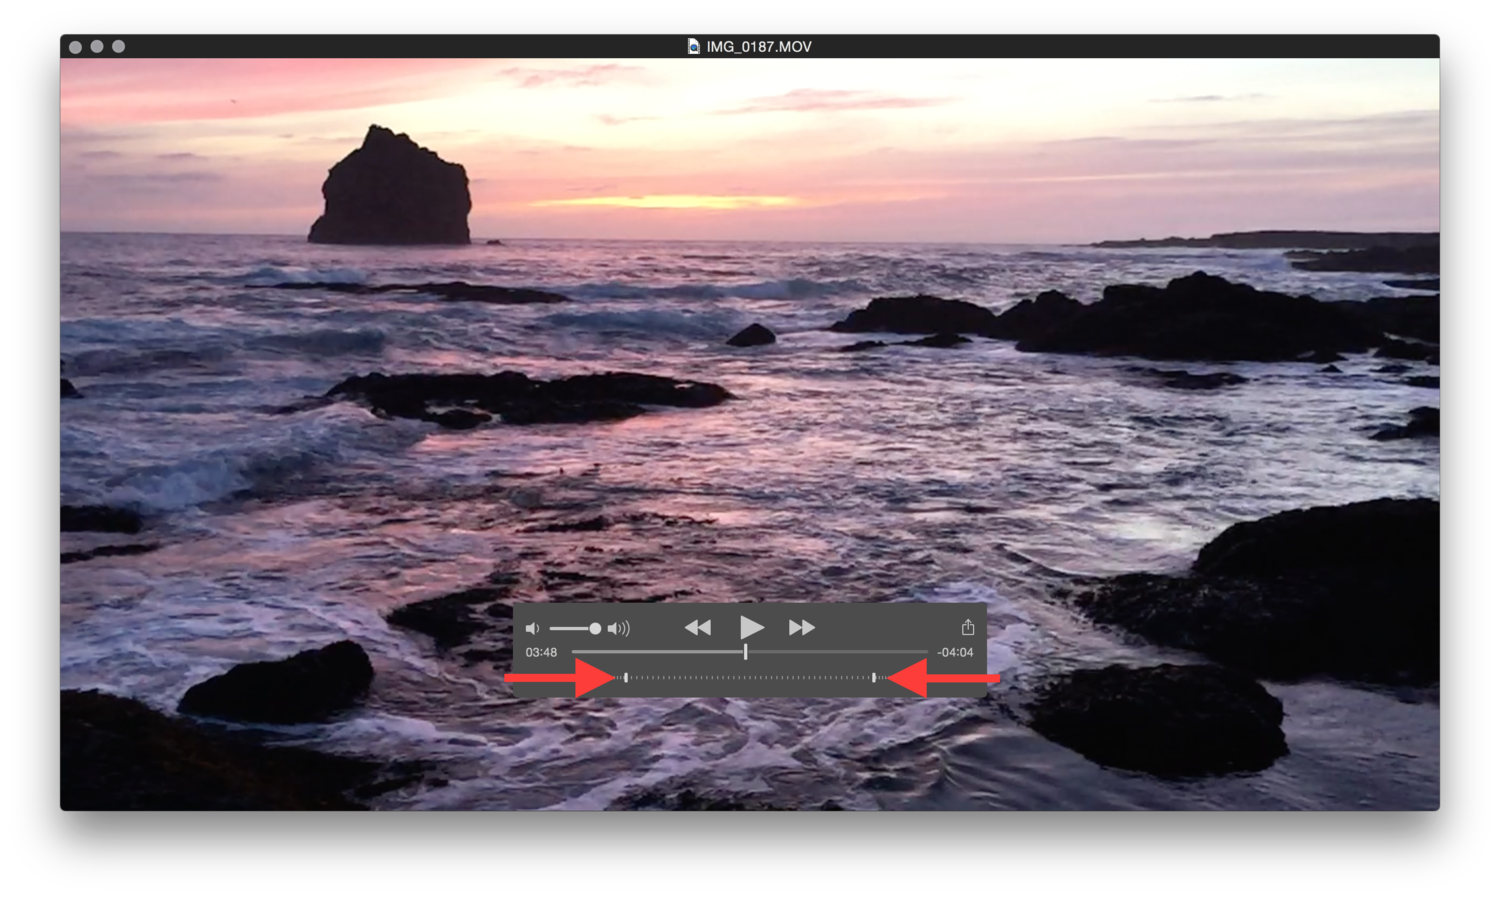
Task: Play the IMG_0187.MOV video
Action: pyautogui.click(x=751, y=627)
